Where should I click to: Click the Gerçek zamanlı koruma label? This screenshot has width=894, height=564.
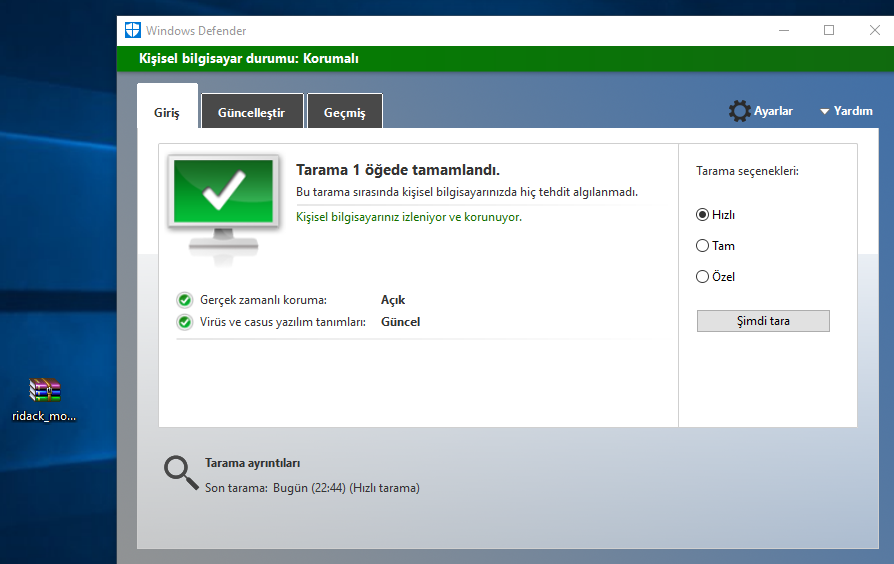pos(263,300)
